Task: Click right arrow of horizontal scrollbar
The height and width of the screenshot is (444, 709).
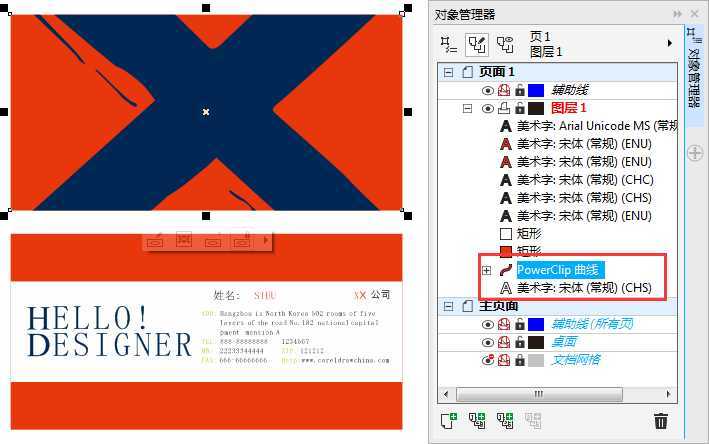Action: (x=669, y=394)
